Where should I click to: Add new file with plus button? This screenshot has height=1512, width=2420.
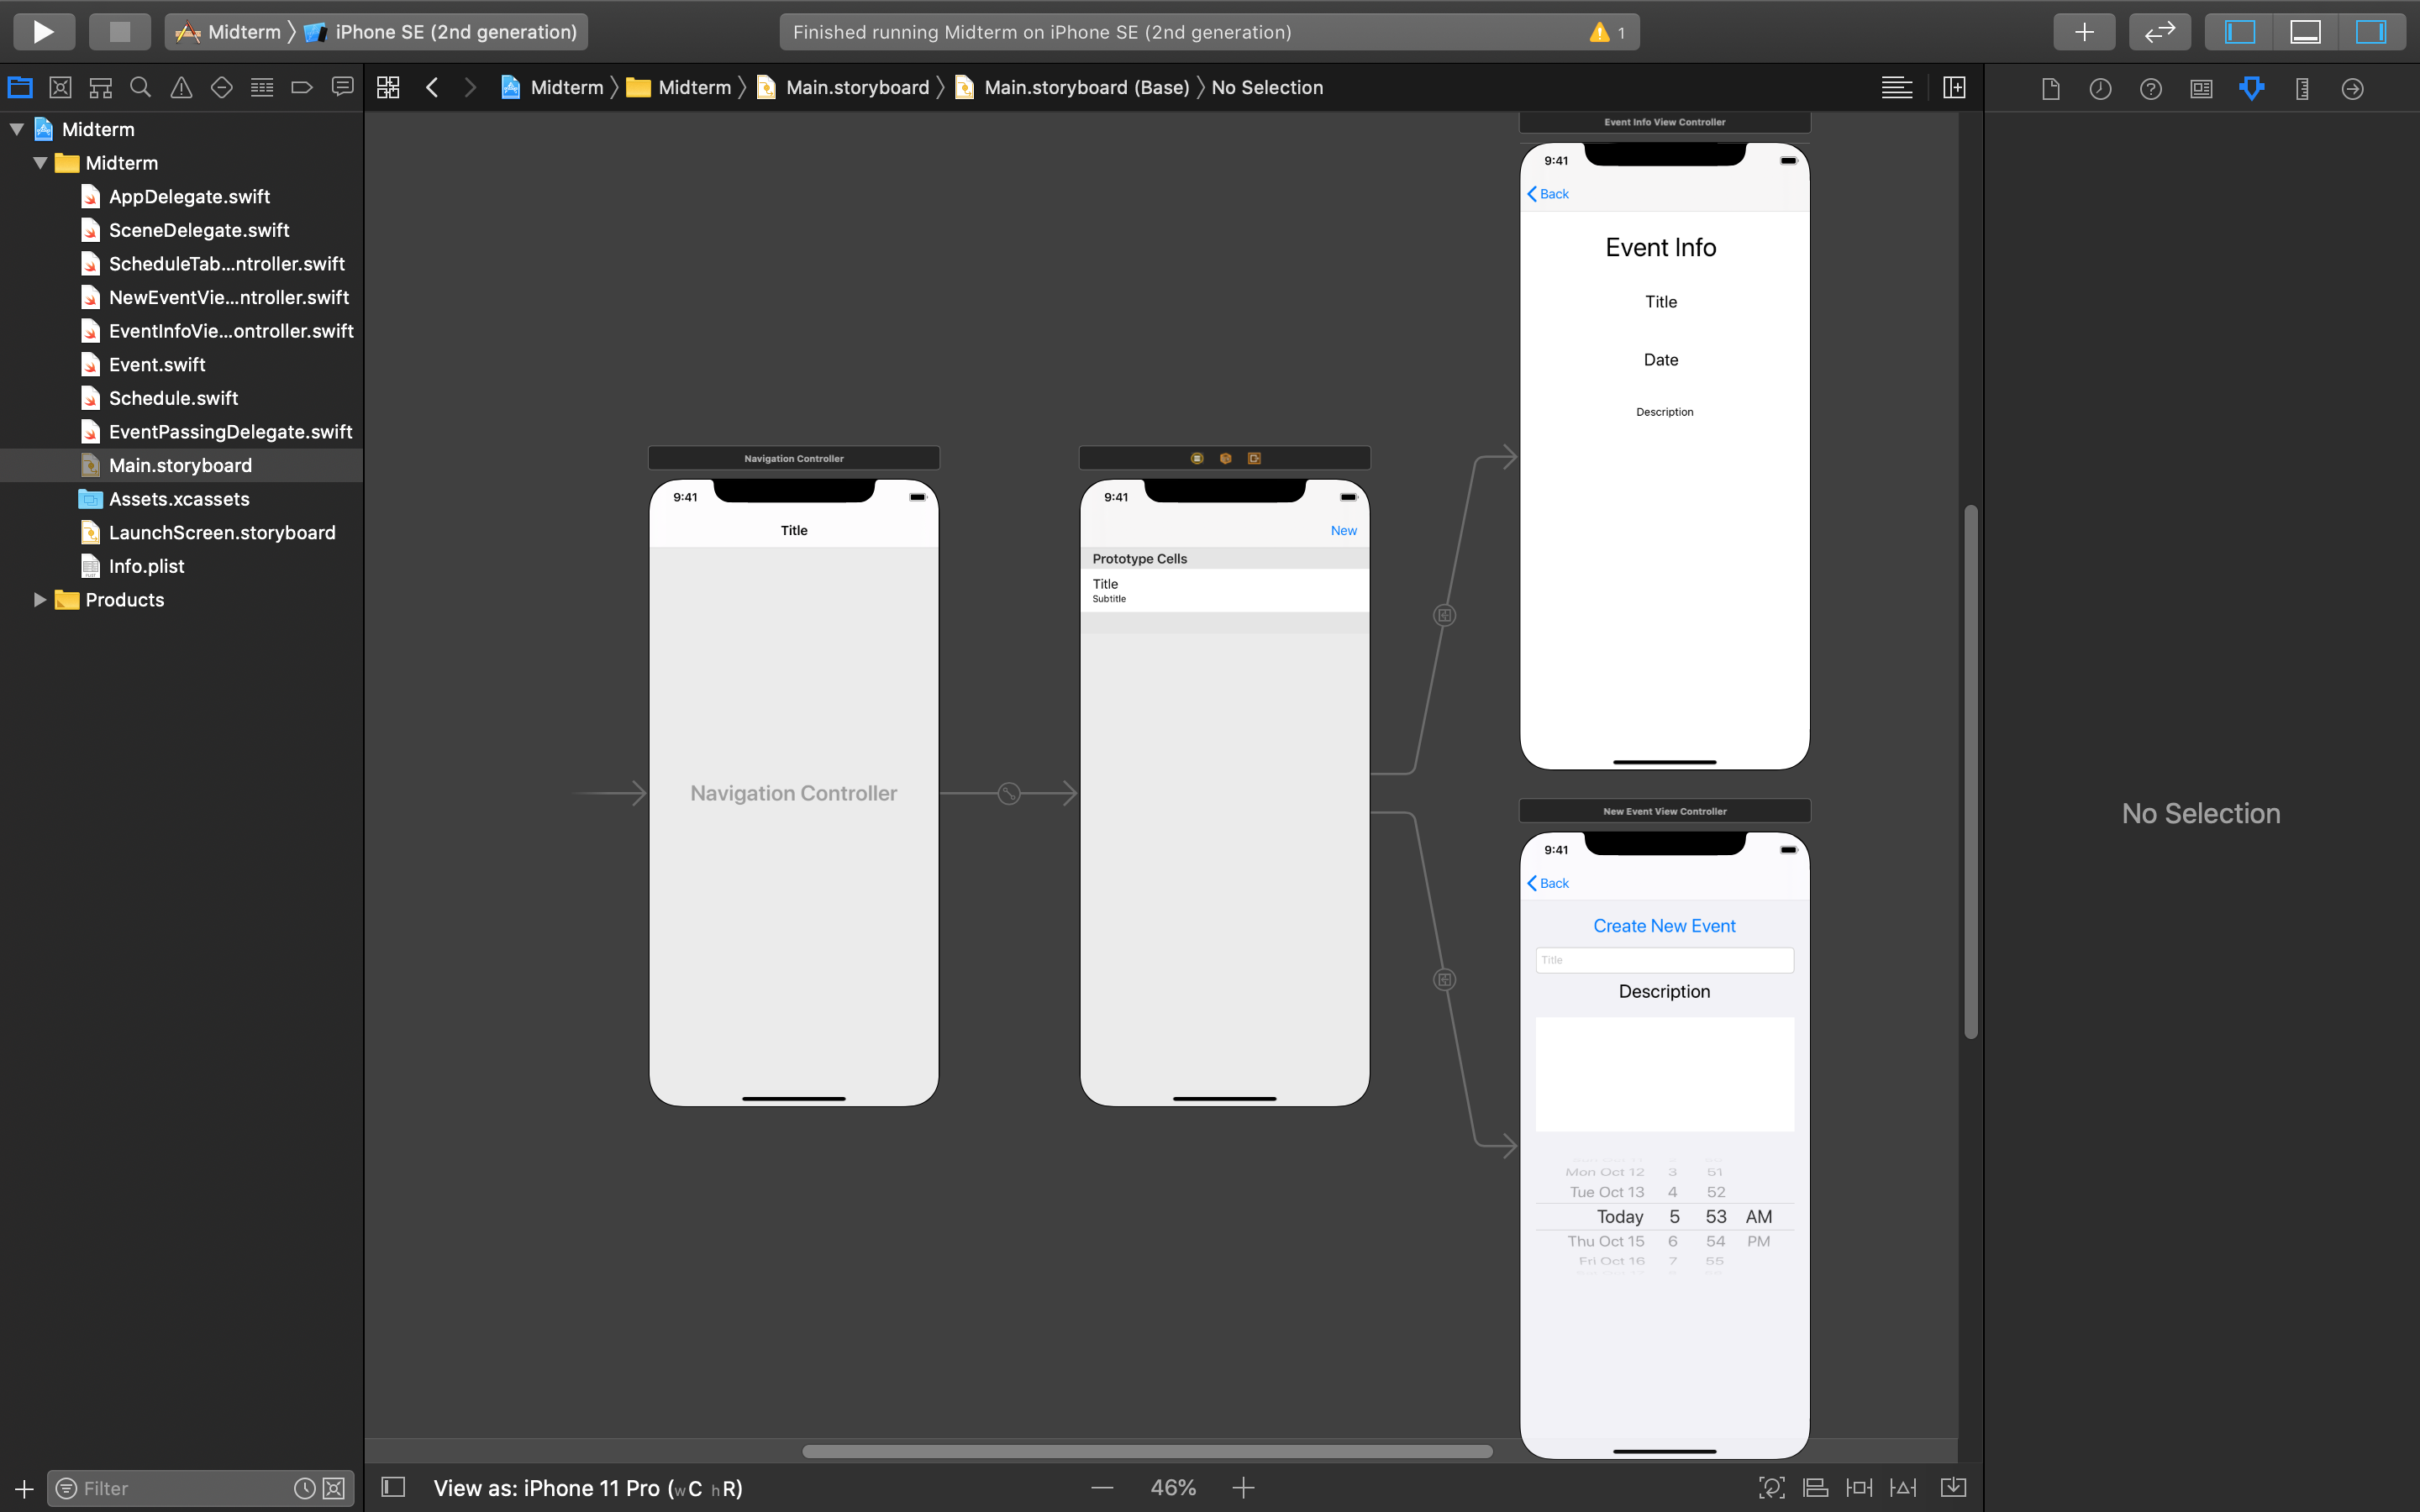(24, 1489)
